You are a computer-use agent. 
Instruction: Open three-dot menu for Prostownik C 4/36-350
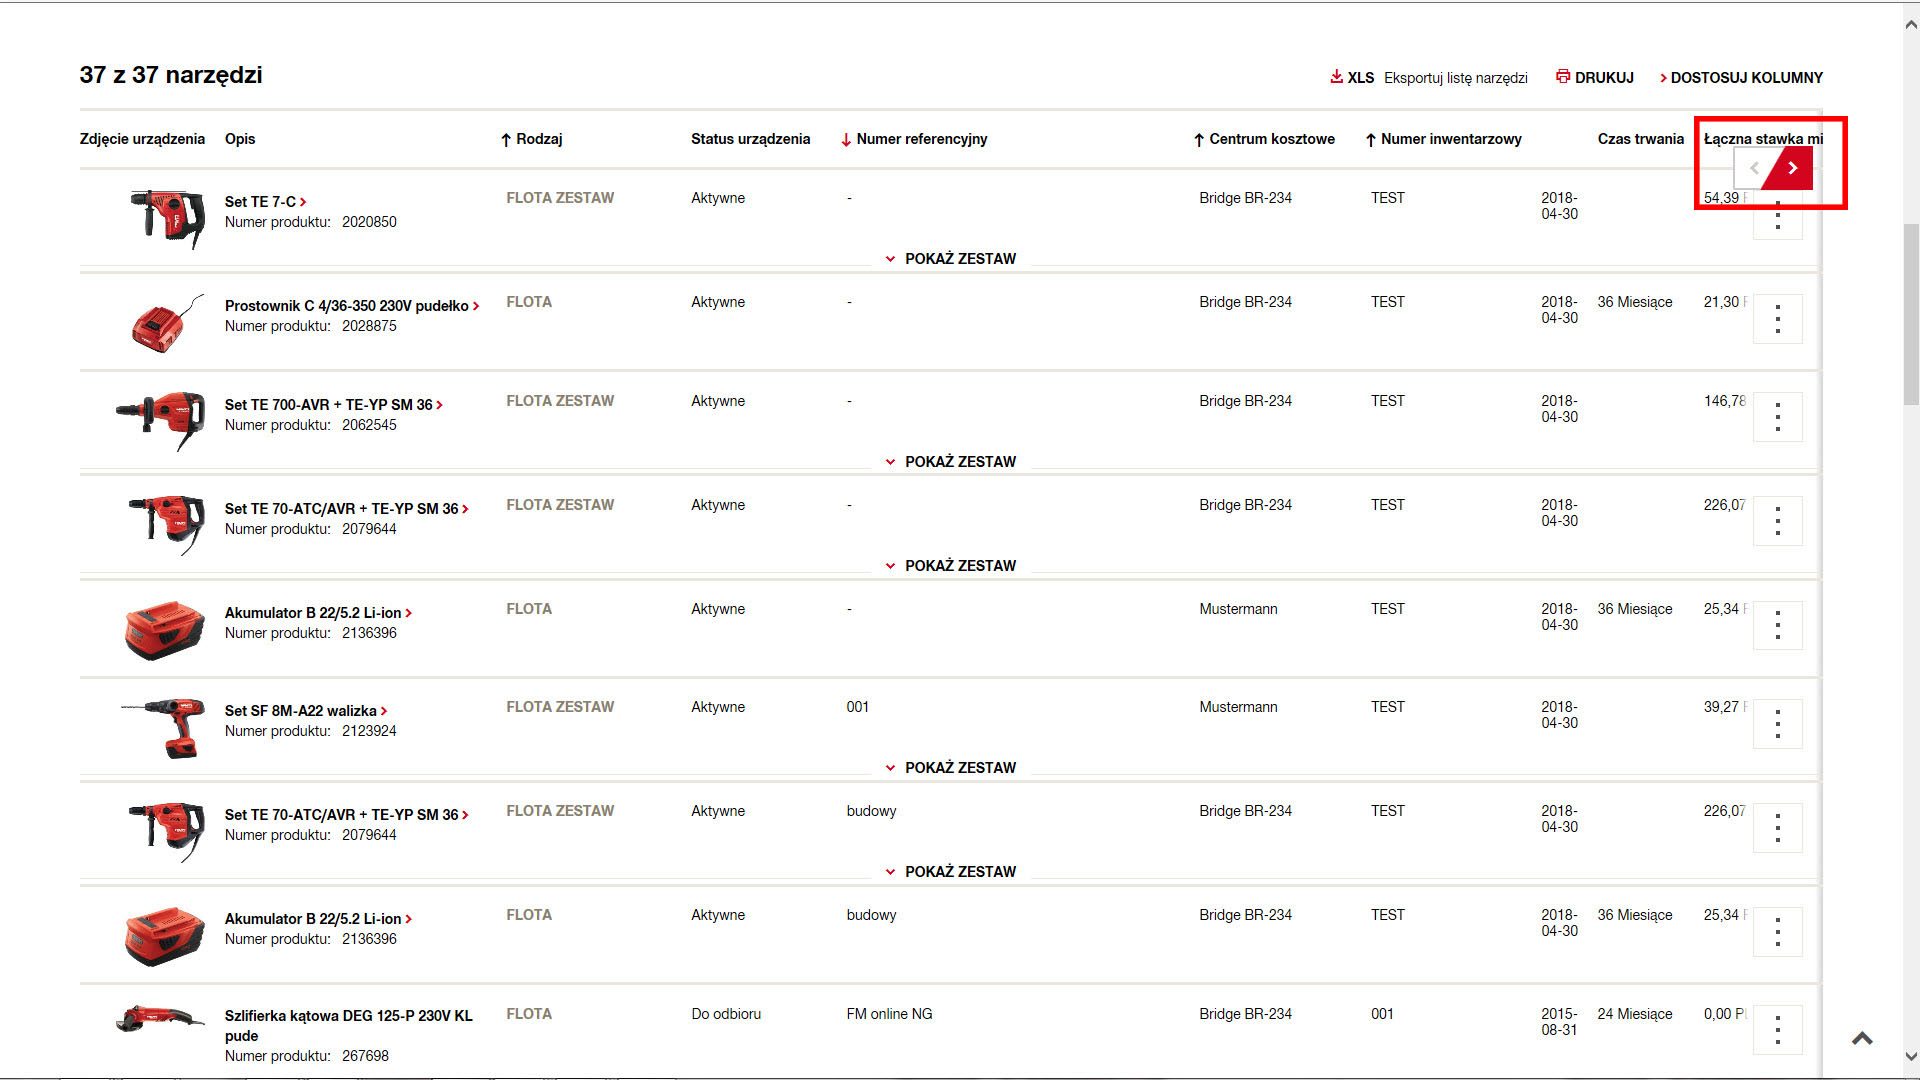(1777, 319)
